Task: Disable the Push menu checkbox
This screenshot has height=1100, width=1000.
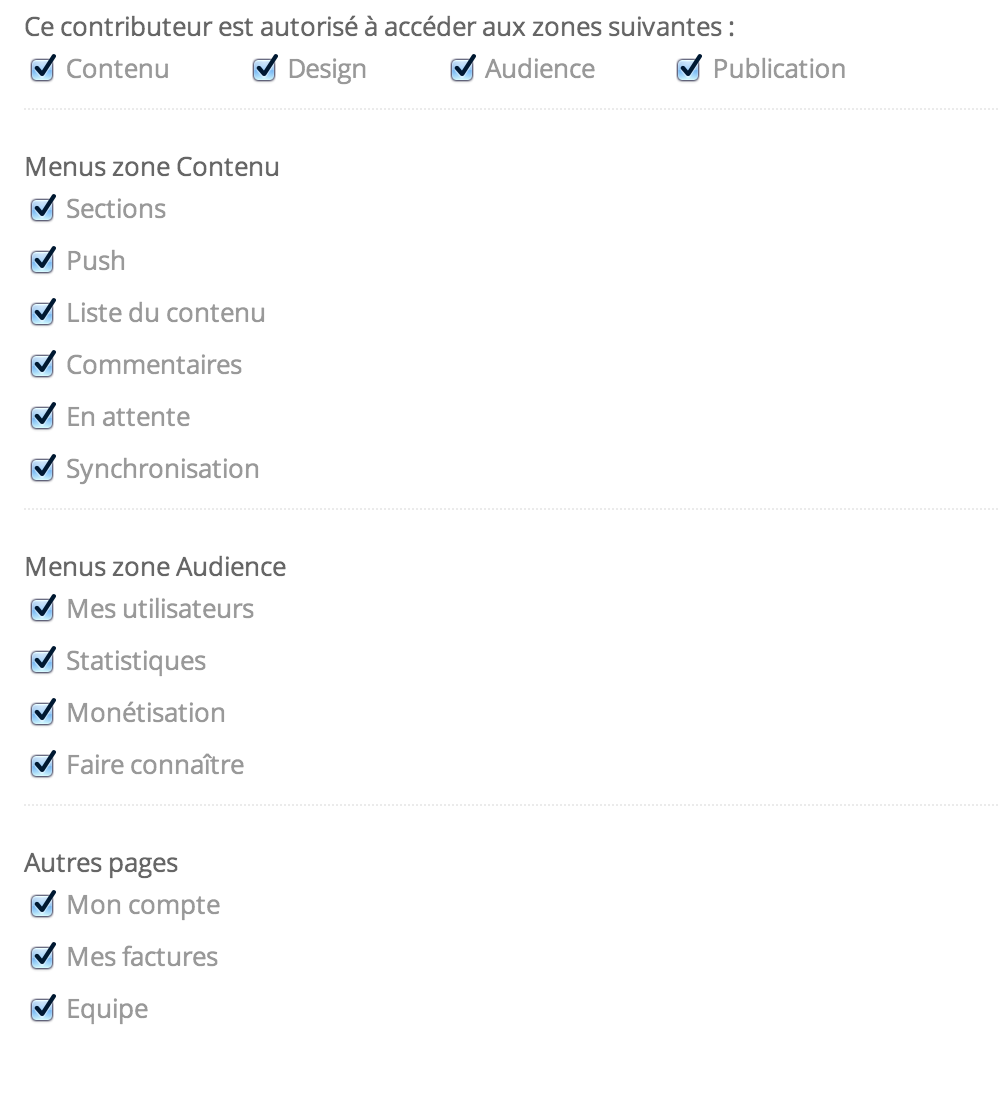Action: pos(42,262)
